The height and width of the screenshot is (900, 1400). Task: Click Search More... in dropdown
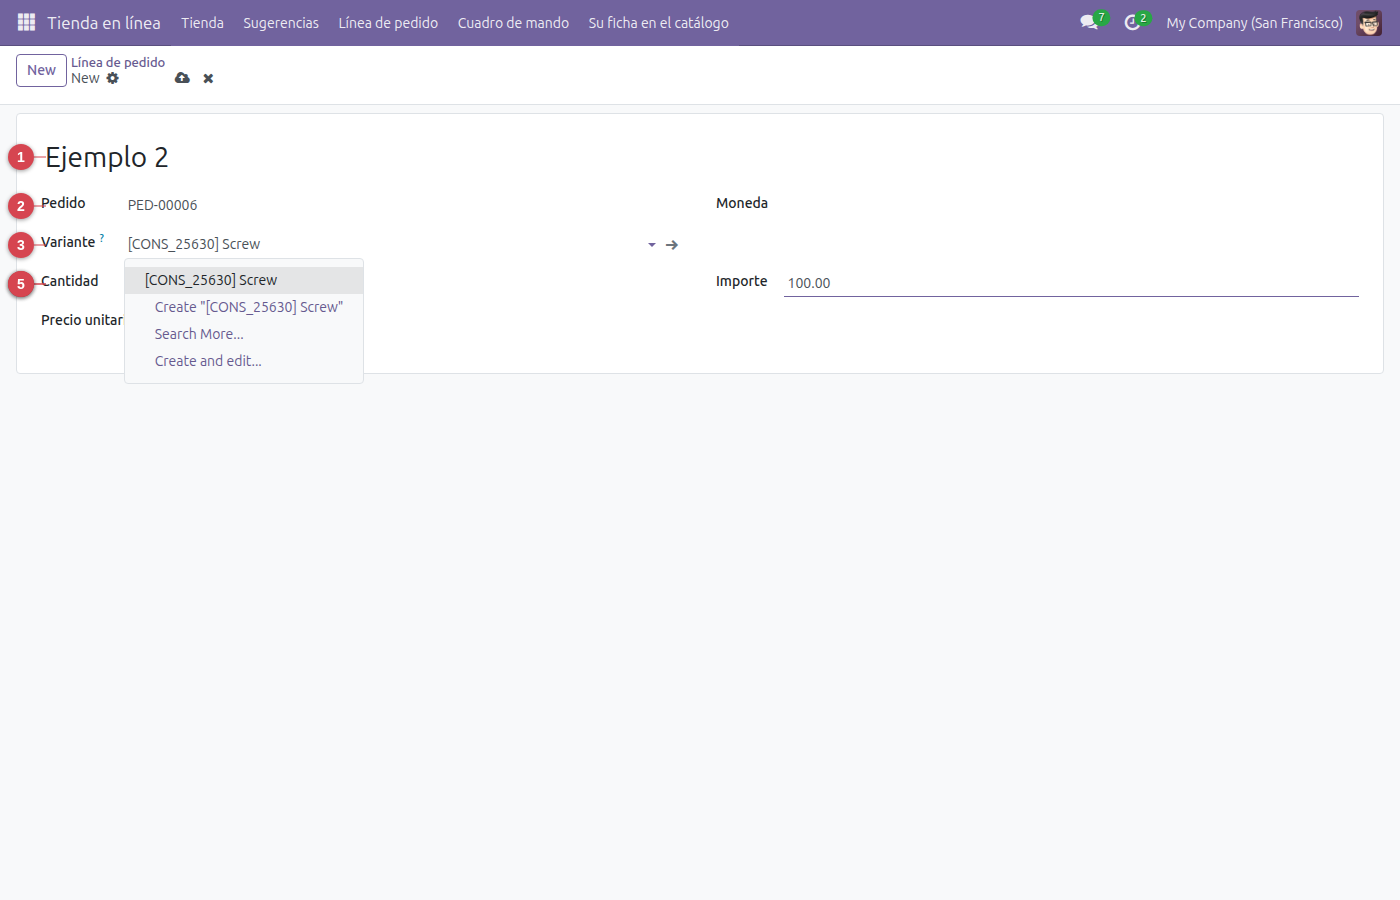tap(244, 334)
